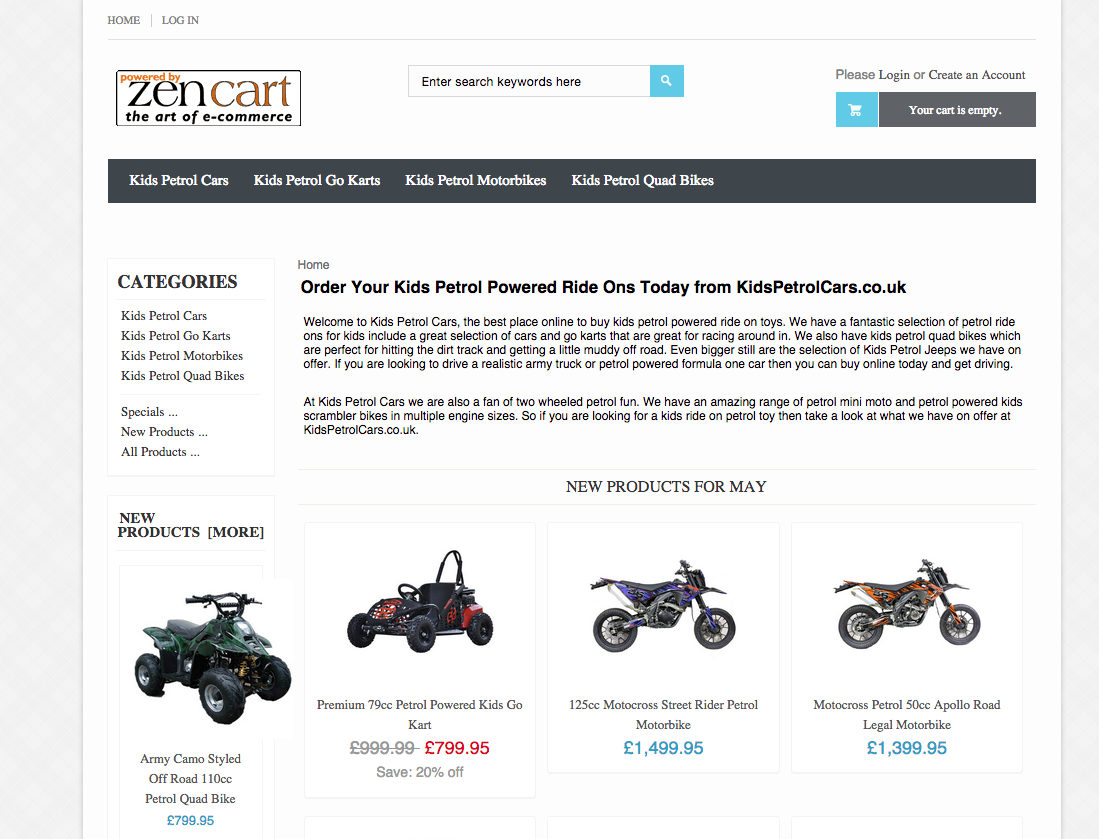Click the magnifier search button
The image size is (1099, 839).
click(667, 81)
